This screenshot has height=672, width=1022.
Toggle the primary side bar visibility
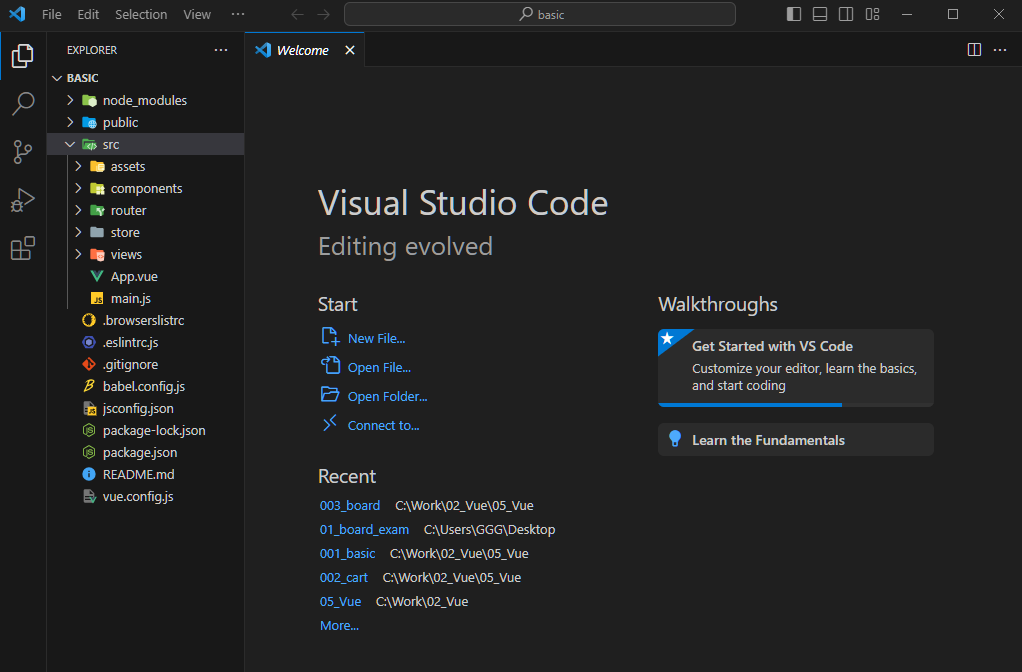click(794, 14)
